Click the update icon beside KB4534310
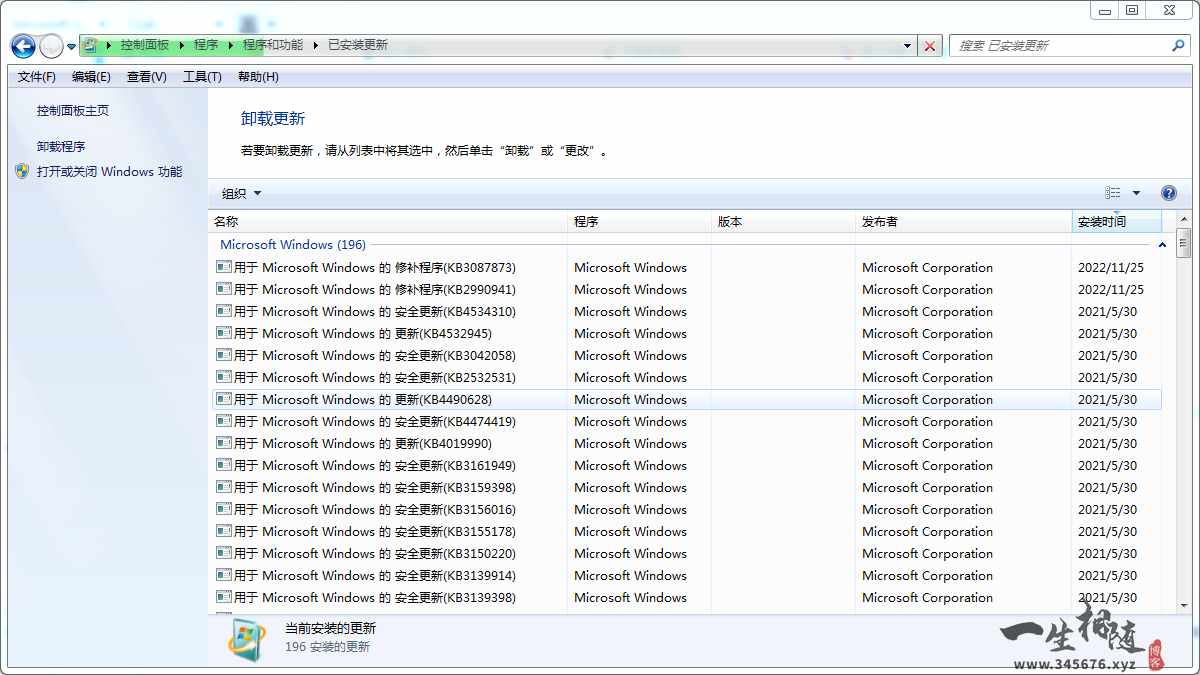Viewport: 1200px width, 675px height. click(x=225, y=311)
